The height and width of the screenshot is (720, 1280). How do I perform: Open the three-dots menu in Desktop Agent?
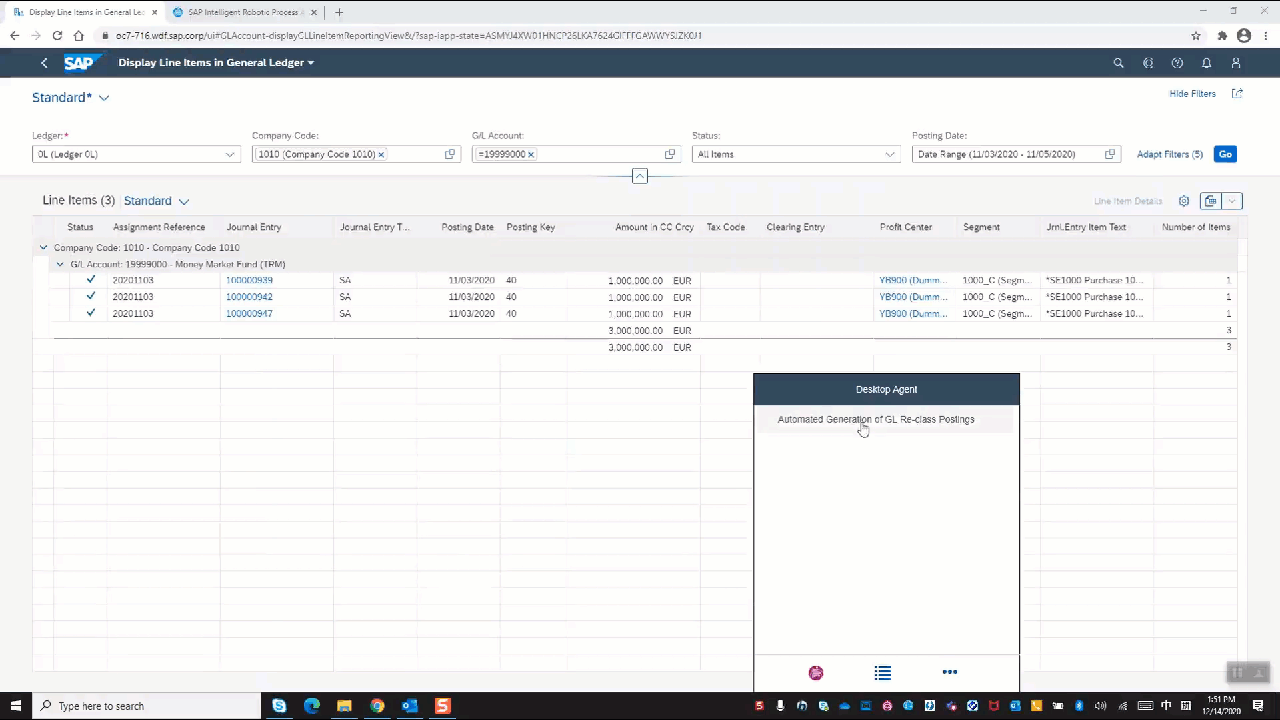click(x=950, y=672)
